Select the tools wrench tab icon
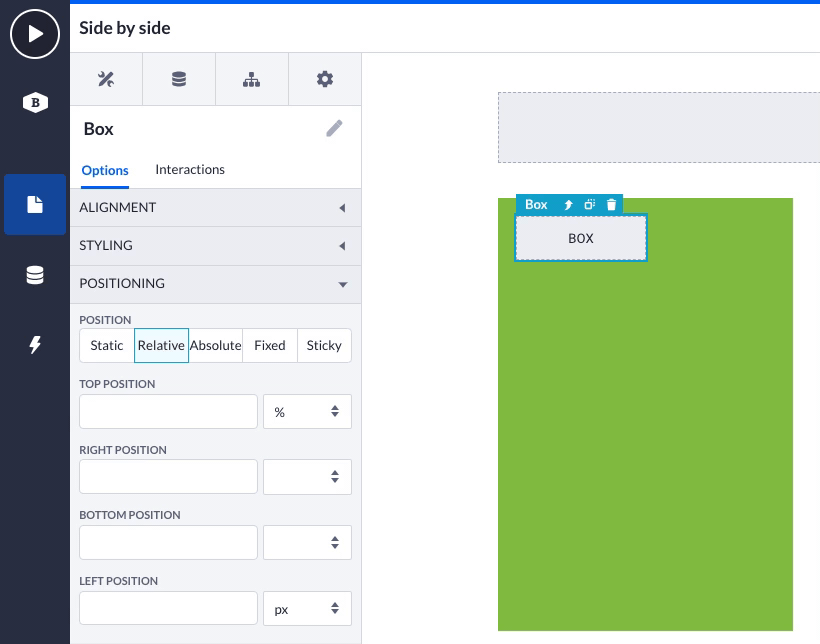This screenshot has height=644, width=820. pyautogui.click(x=106, y=80)
